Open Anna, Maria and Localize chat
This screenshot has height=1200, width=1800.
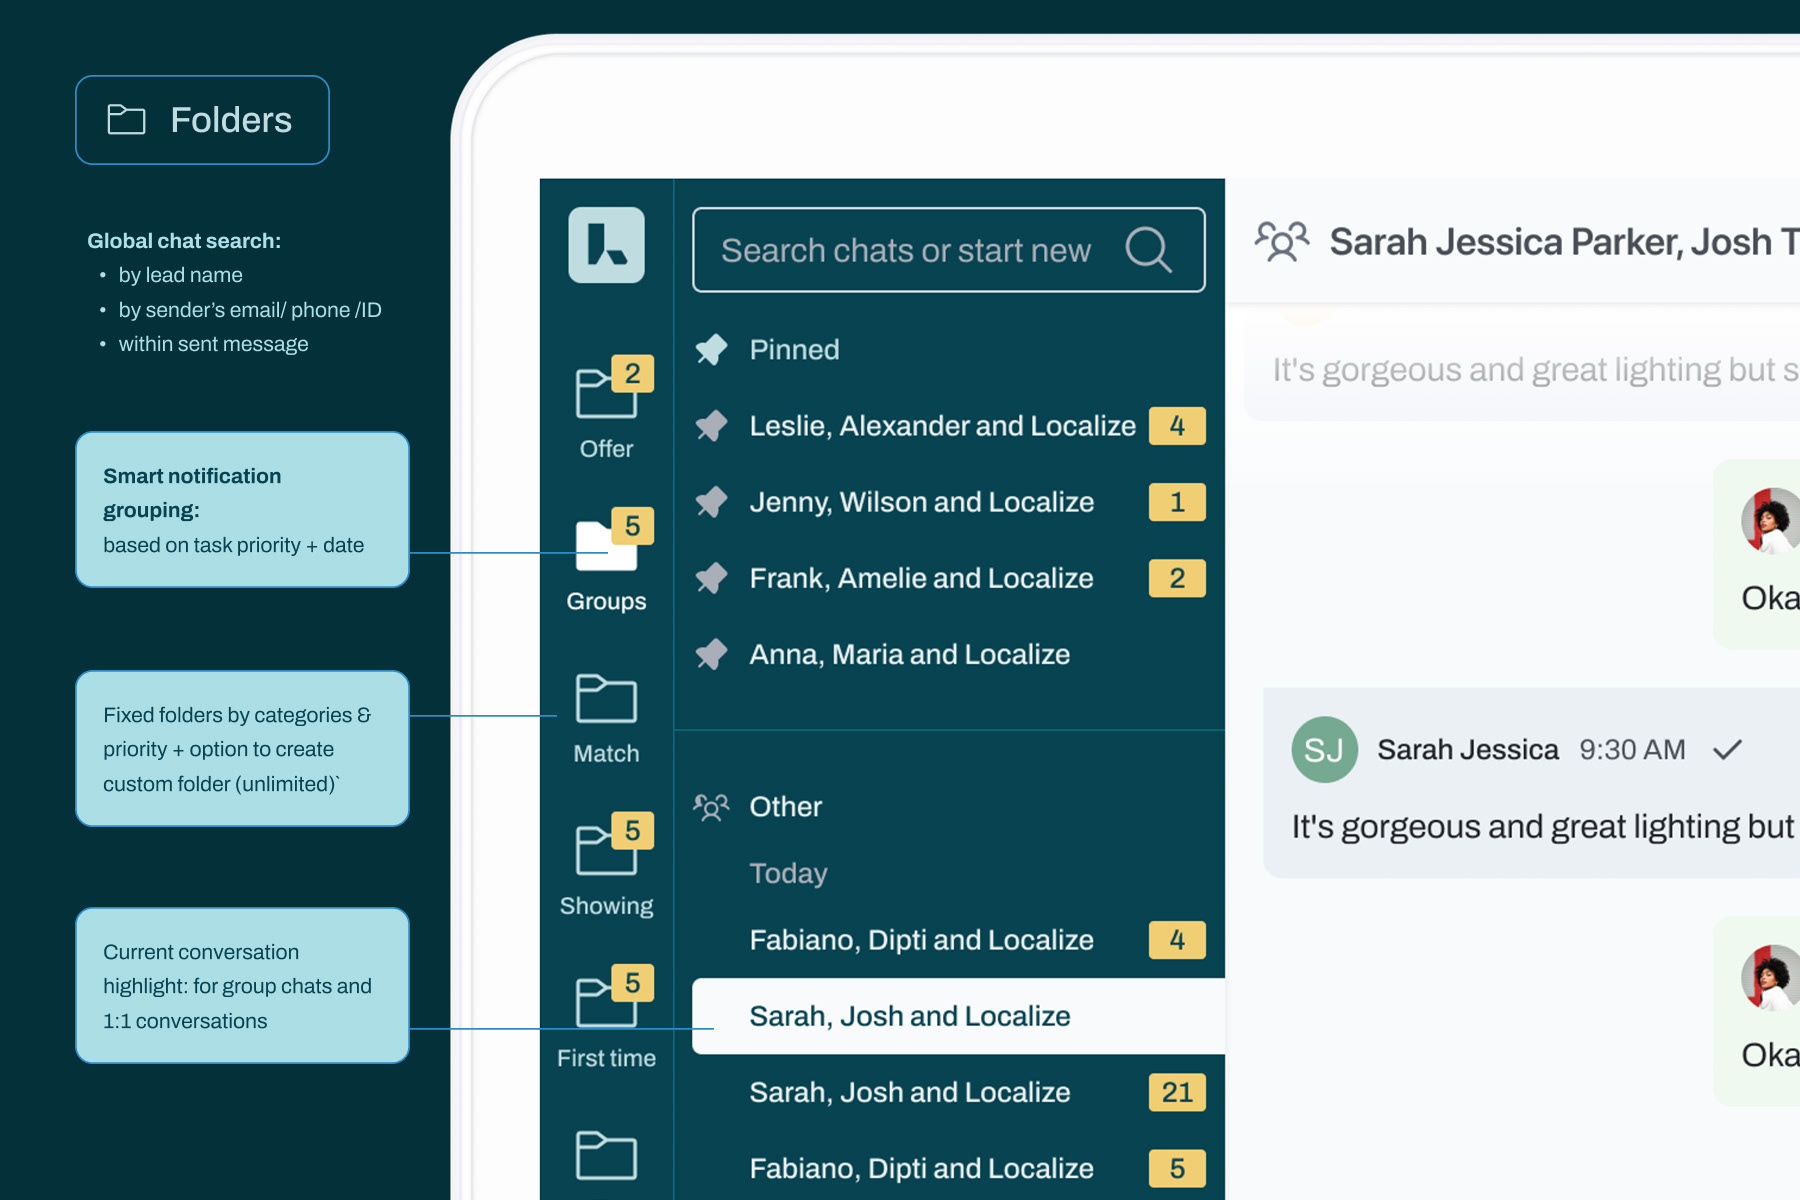click(949, 653)
